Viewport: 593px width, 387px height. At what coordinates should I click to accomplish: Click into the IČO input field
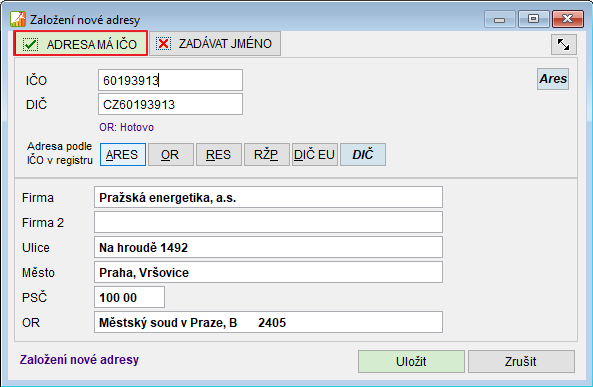click(x=170, y=80)
